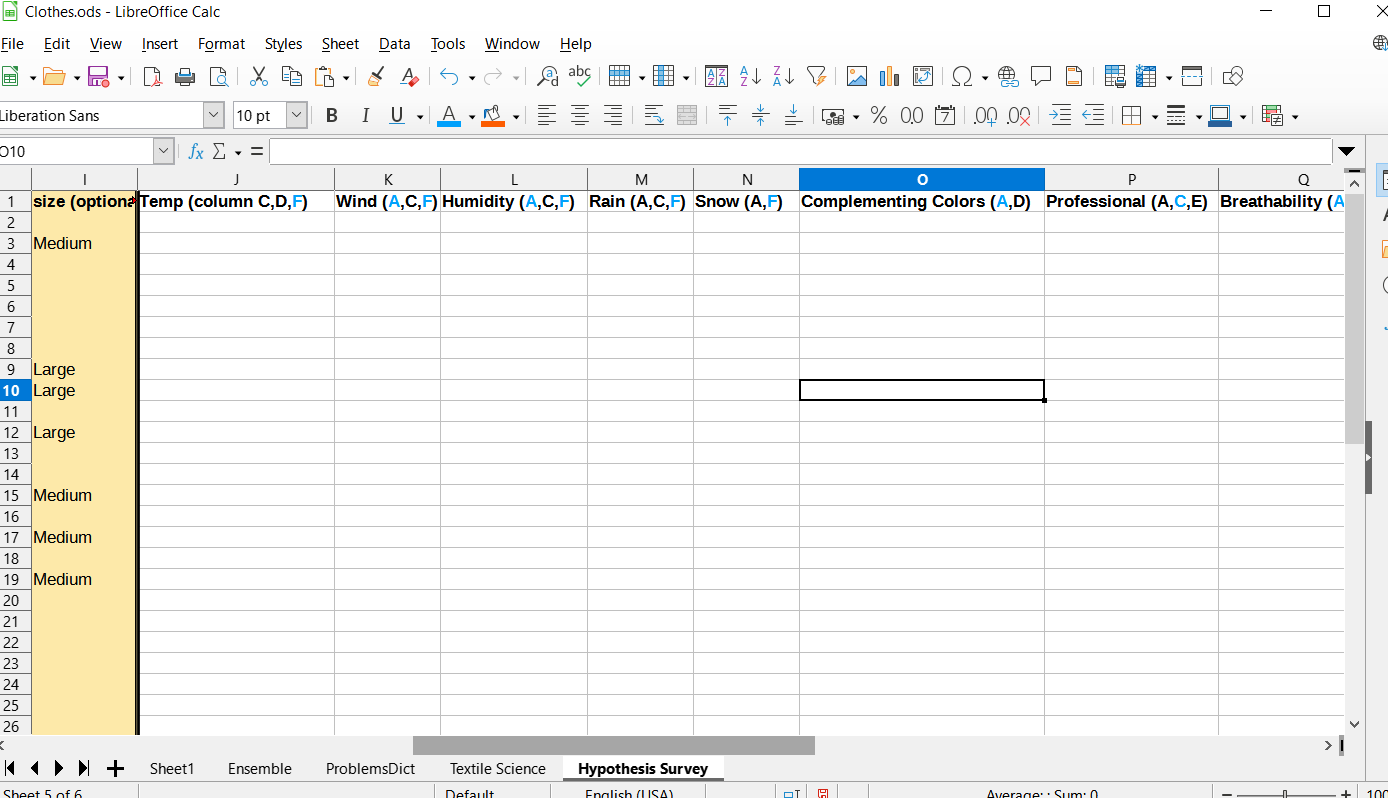Apply the blue font color swatch
Screen dimensions: 1388x798
(449, 116)
